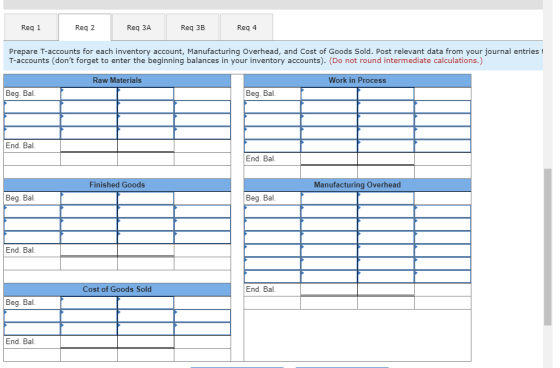
Task: Click Raw Materials Beg. Bal. credit amount field
Action: 146,94
